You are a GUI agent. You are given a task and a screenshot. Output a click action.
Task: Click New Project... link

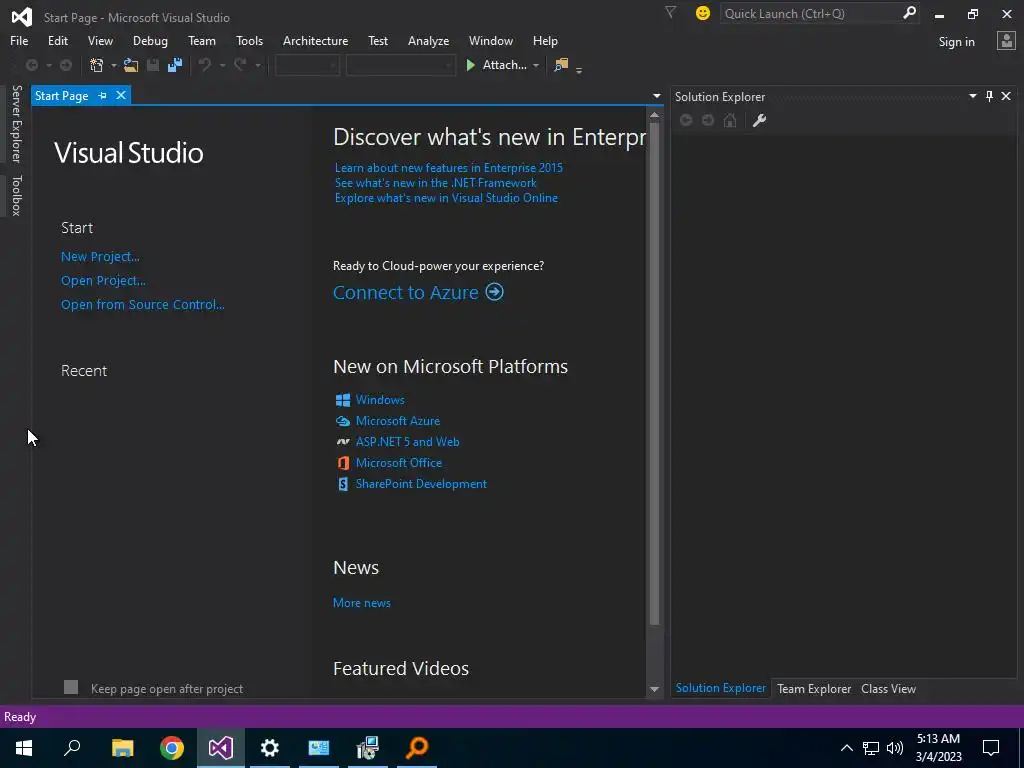tap(100, 257)
